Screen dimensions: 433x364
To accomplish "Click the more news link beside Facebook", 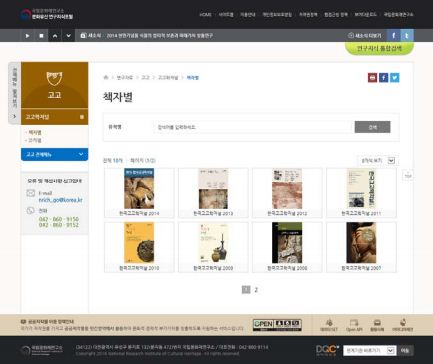I will 364,35.
